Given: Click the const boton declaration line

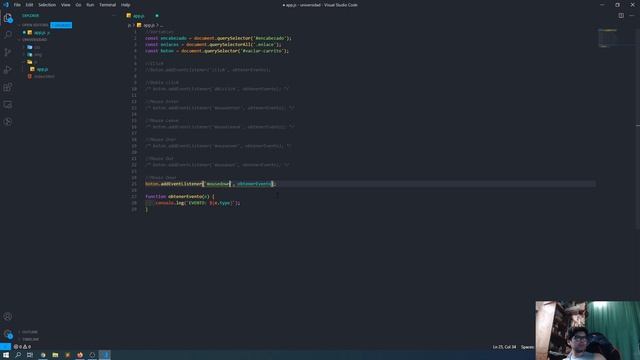Looking at the screenshot, I should pos(217,51).
